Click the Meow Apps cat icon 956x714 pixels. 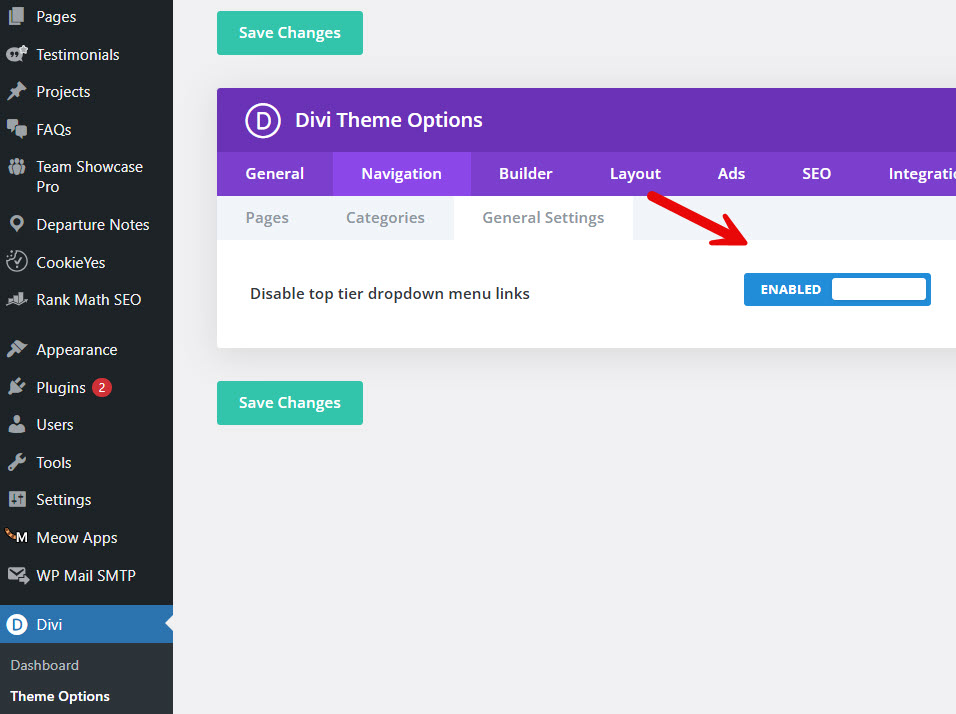pos(16,537)
